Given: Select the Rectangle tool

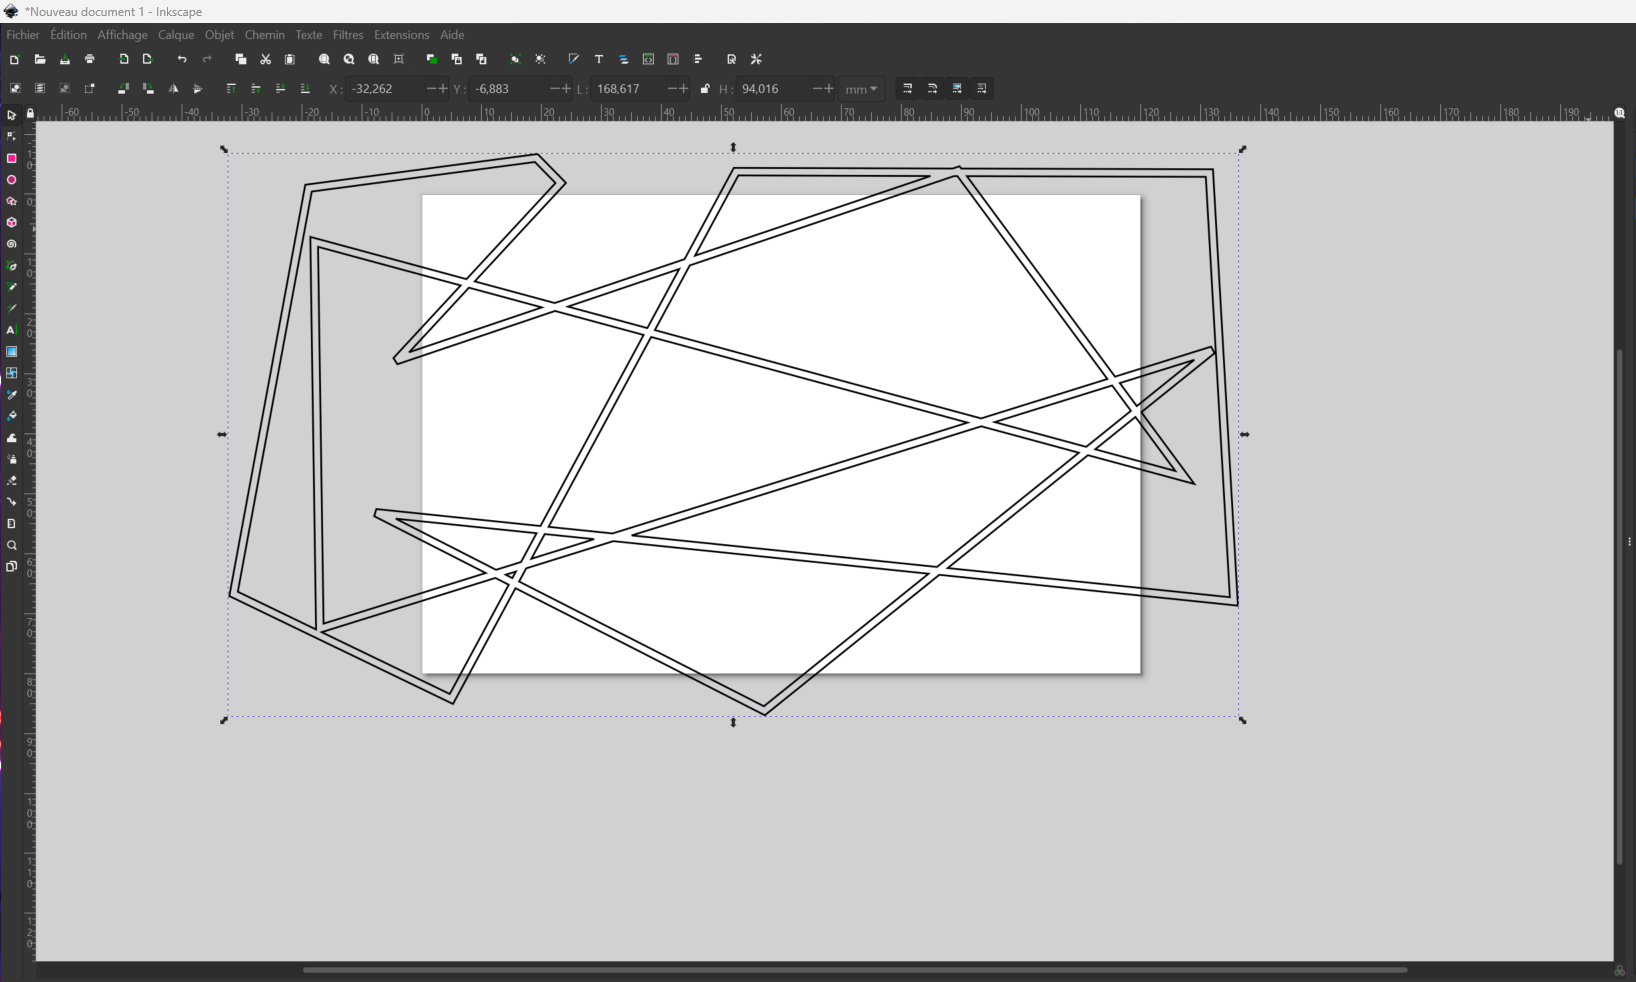Looking at the screenshot, I should (x=12, y=158).
